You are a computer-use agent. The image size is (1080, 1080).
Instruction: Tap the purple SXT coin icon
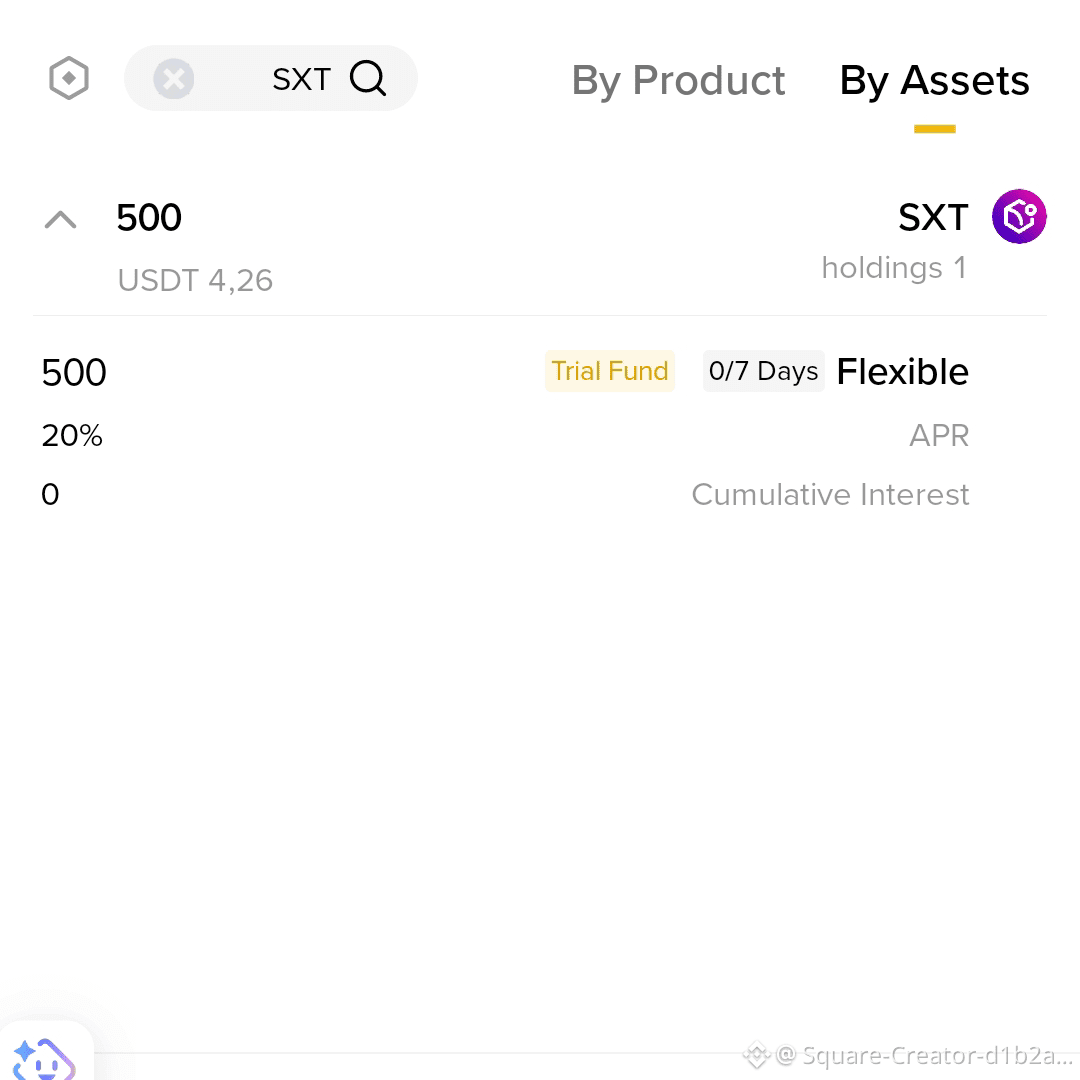click(1019, 216)
